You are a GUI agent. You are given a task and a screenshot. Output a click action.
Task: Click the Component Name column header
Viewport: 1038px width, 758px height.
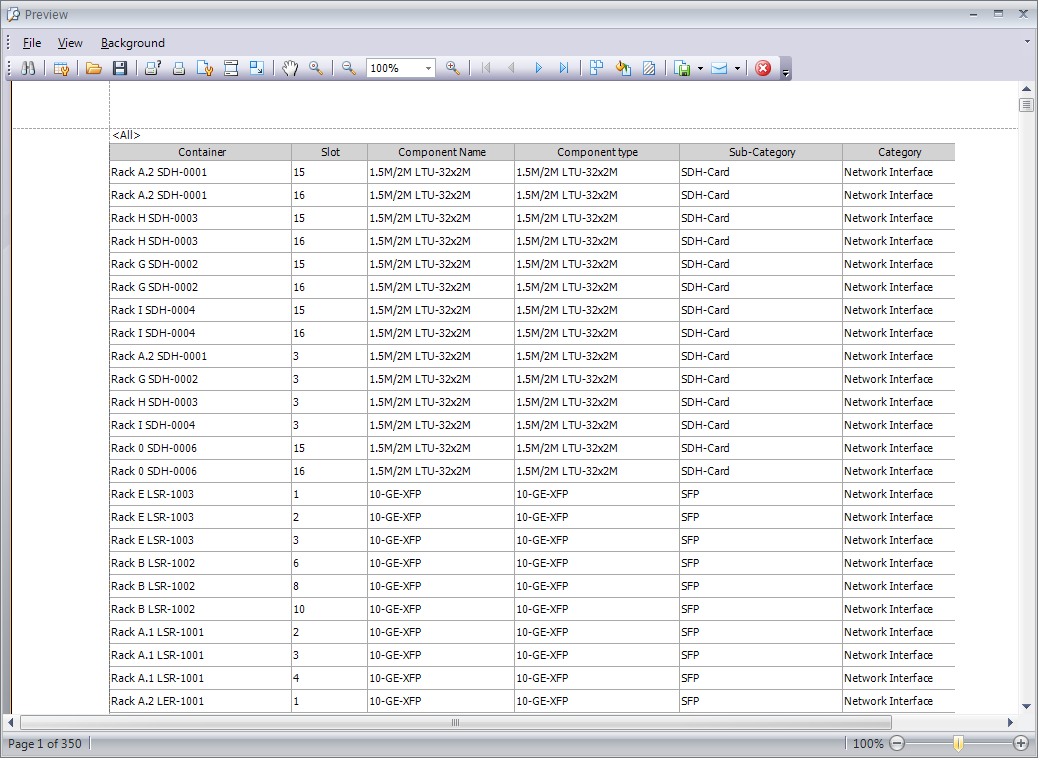click(x=442, y=152)
